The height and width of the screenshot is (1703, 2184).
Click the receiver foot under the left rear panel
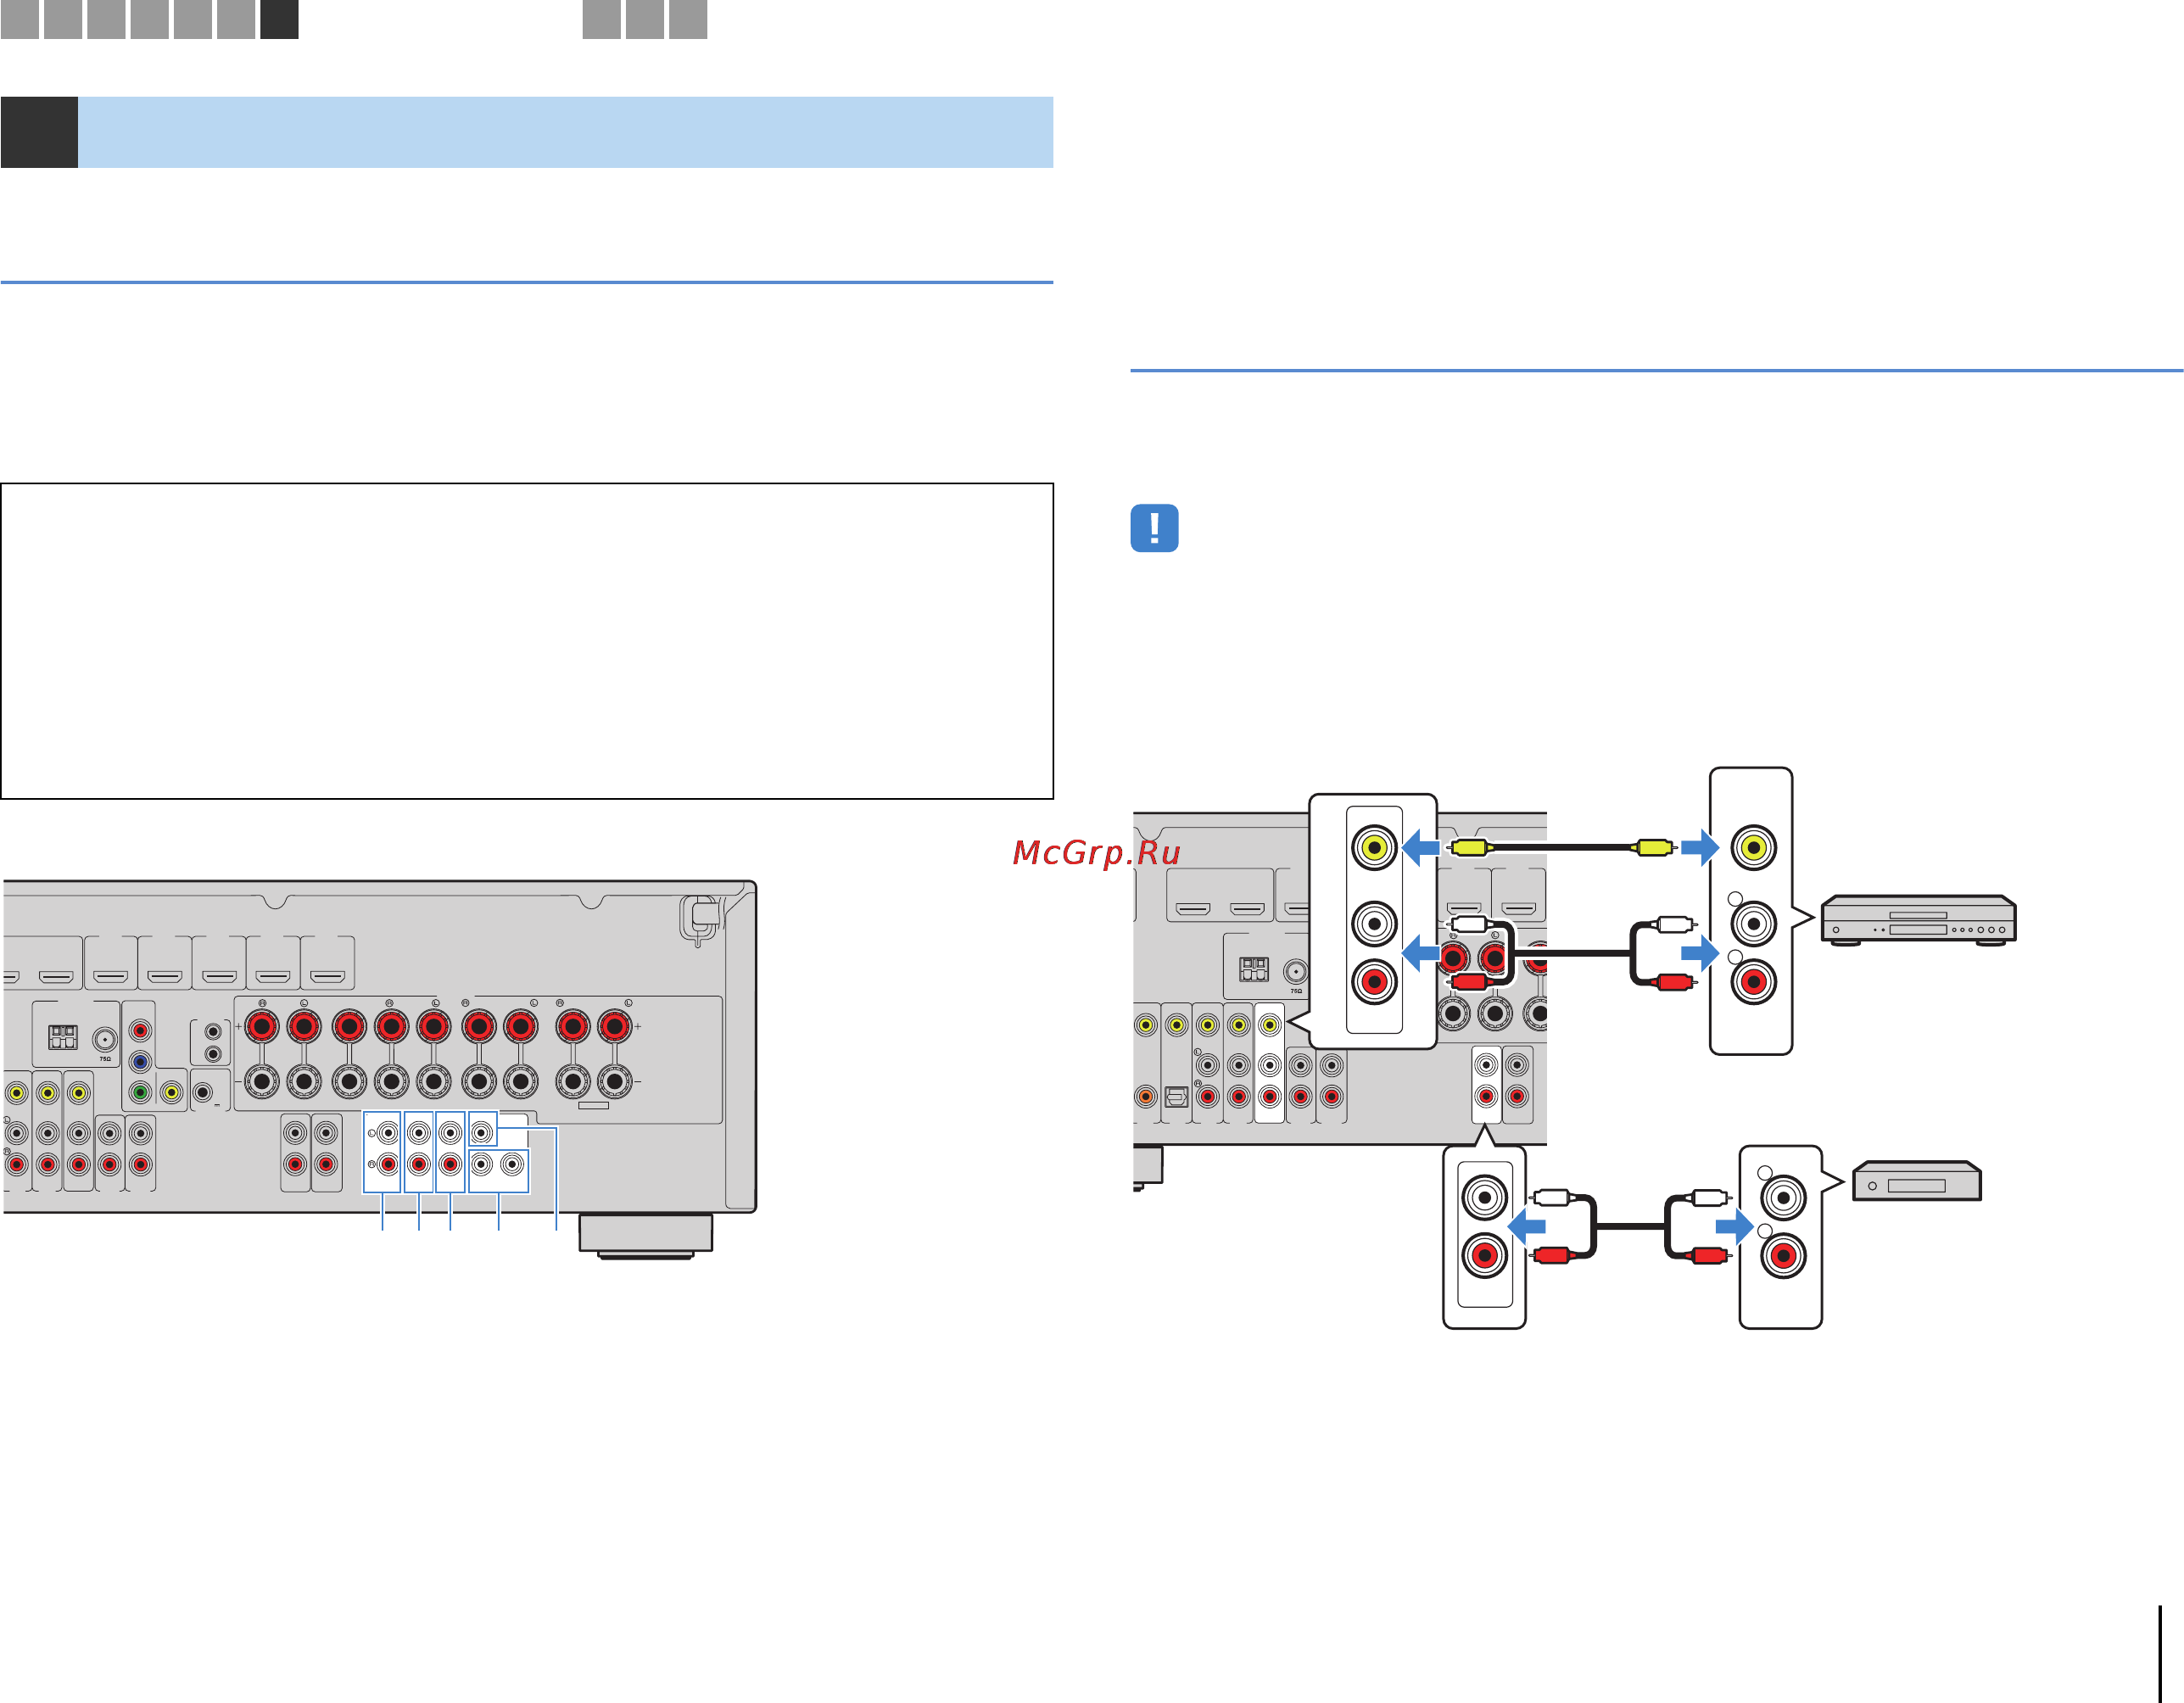click(646, 1236)
